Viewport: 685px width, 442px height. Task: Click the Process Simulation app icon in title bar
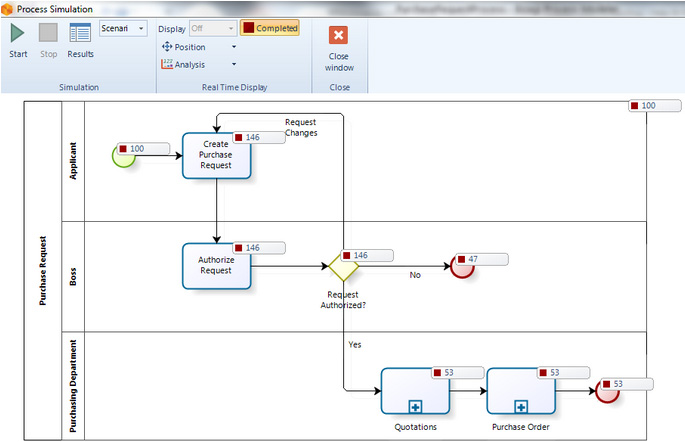[x=7, y=9]
